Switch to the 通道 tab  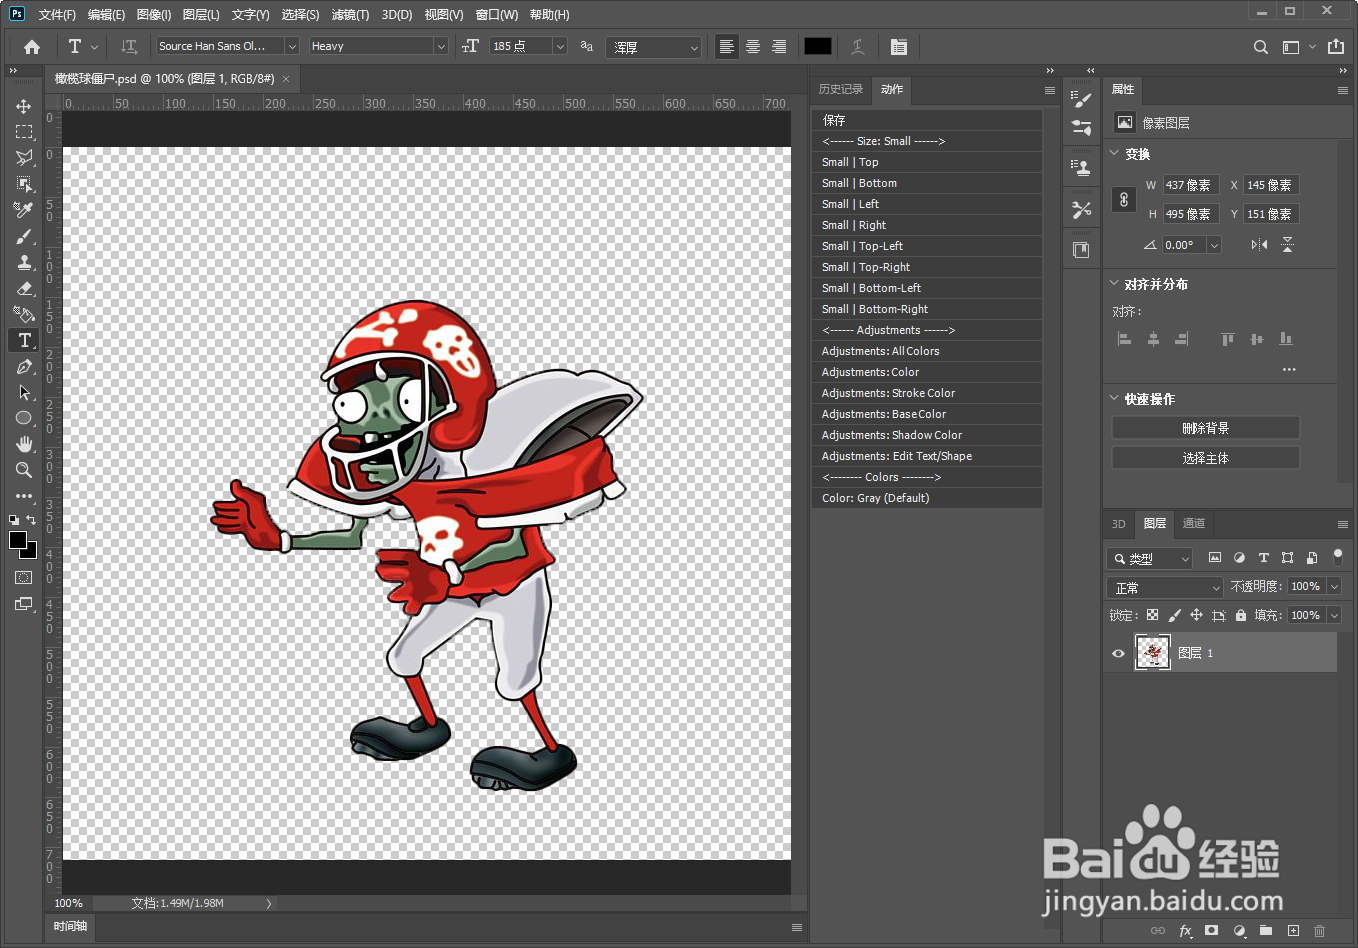coord(1194,523)
